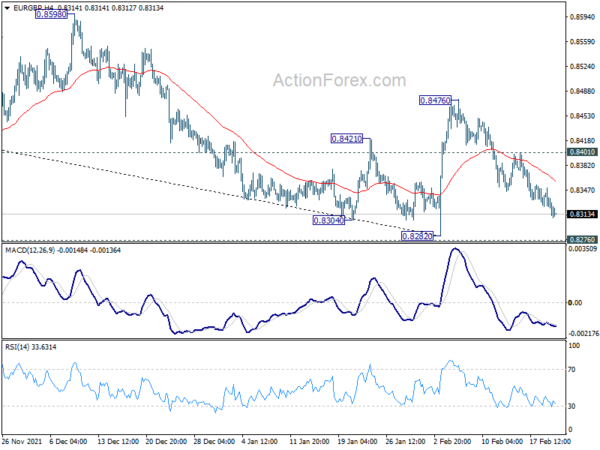Click the 0.85590 price axis value
The height and width of the screenshot is (450, 600).
[582, 42]
